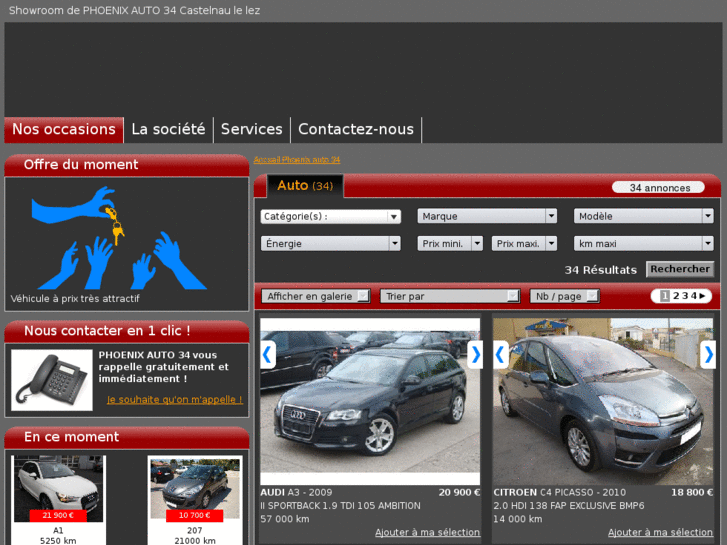The height and width of the screenshot is (545, 727).
Task: Open the Nos occasions menu tab
Action: pyautogui.click(x=64, y=129)
